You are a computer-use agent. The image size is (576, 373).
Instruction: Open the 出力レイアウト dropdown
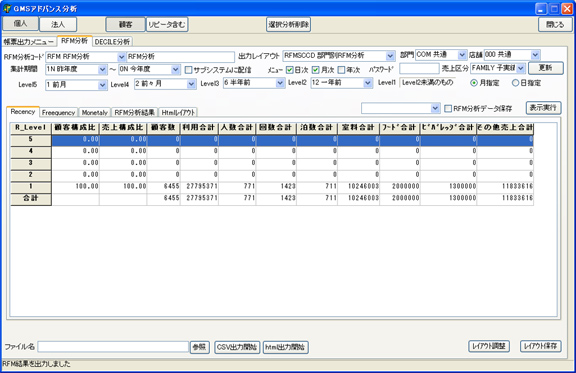pyautogui.click(x=390, y=56)
